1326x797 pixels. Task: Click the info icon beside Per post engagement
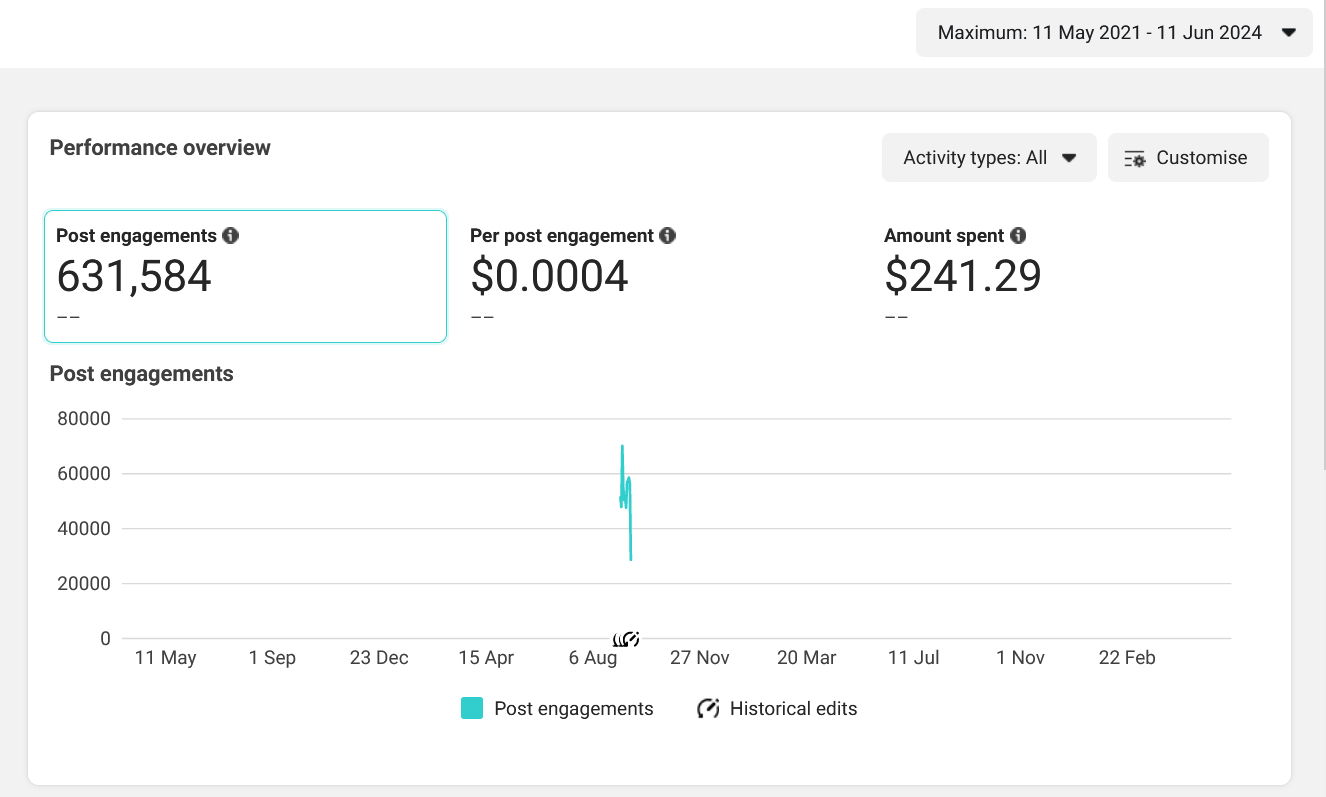coord(668,236)
